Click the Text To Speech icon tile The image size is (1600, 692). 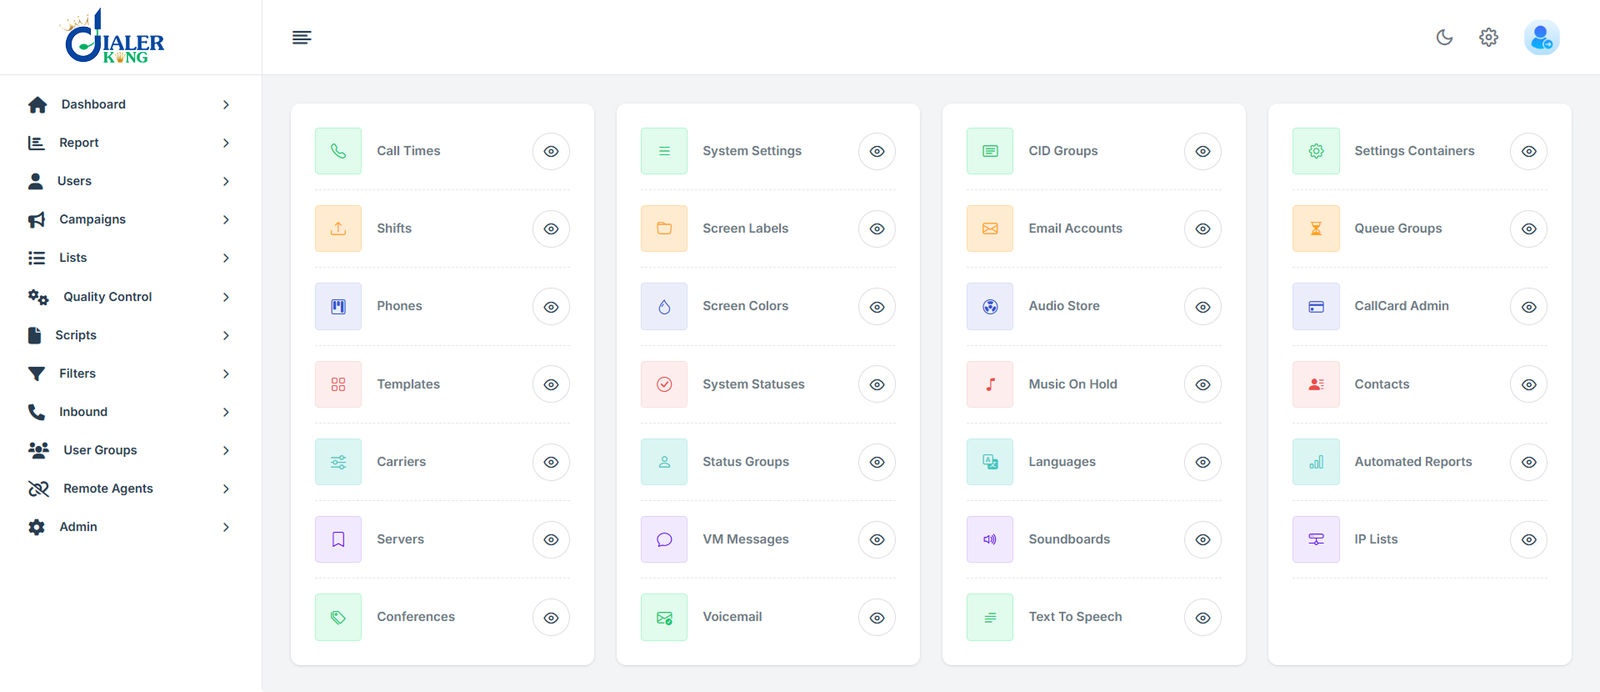[990, 617]
